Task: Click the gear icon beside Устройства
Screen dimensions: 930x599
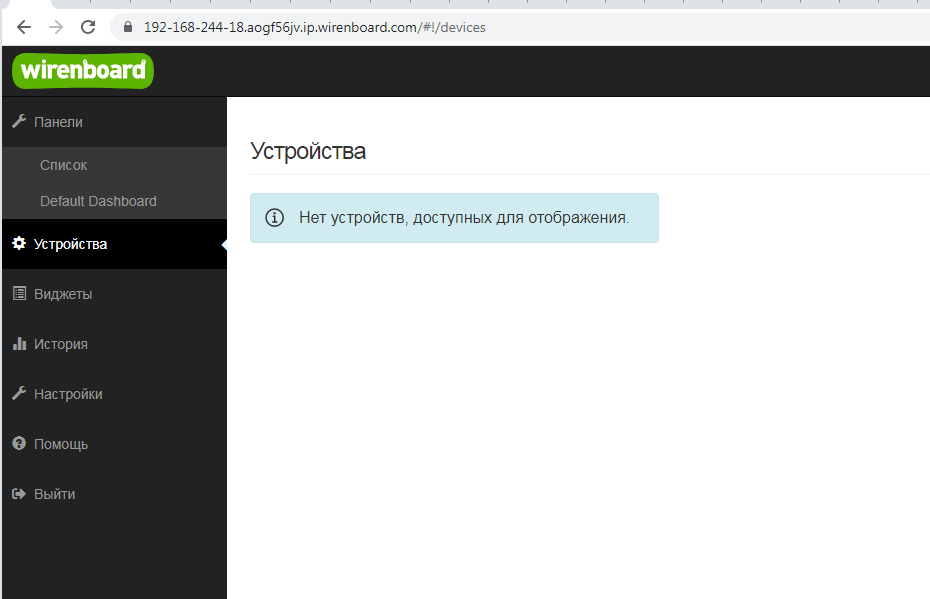Action: click(x=18, y=244)
